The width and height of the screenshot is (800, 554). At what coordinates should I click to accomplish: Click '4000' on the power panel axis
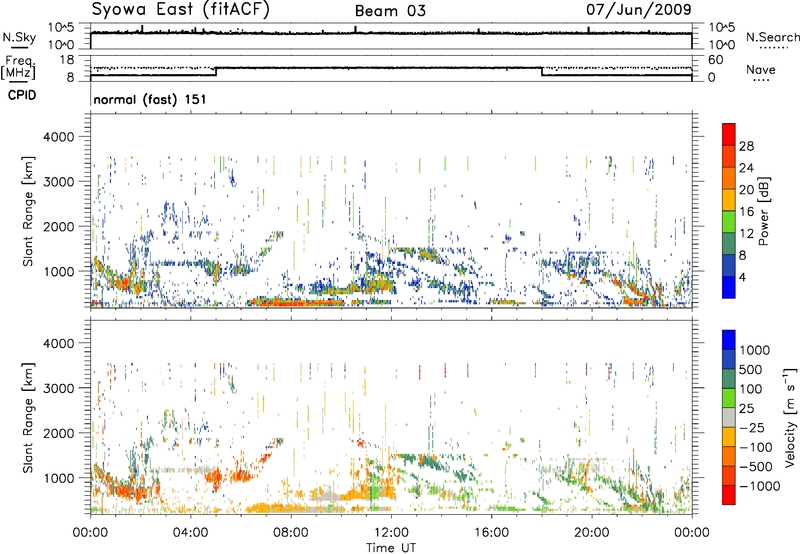[x=59, y=137]
